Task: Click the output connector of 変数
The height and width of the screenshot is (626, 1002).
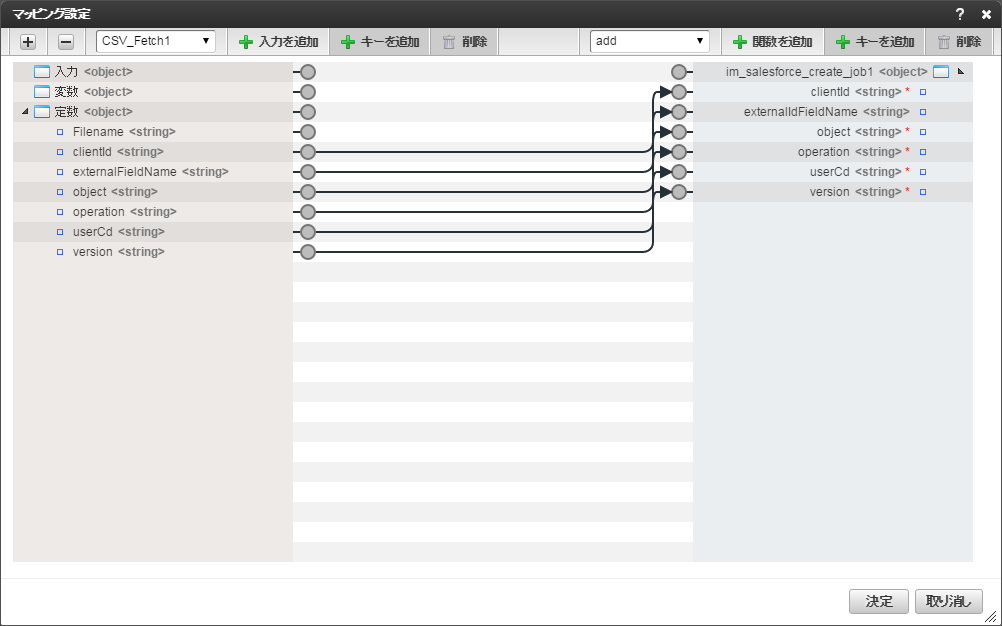Action: 308,92
